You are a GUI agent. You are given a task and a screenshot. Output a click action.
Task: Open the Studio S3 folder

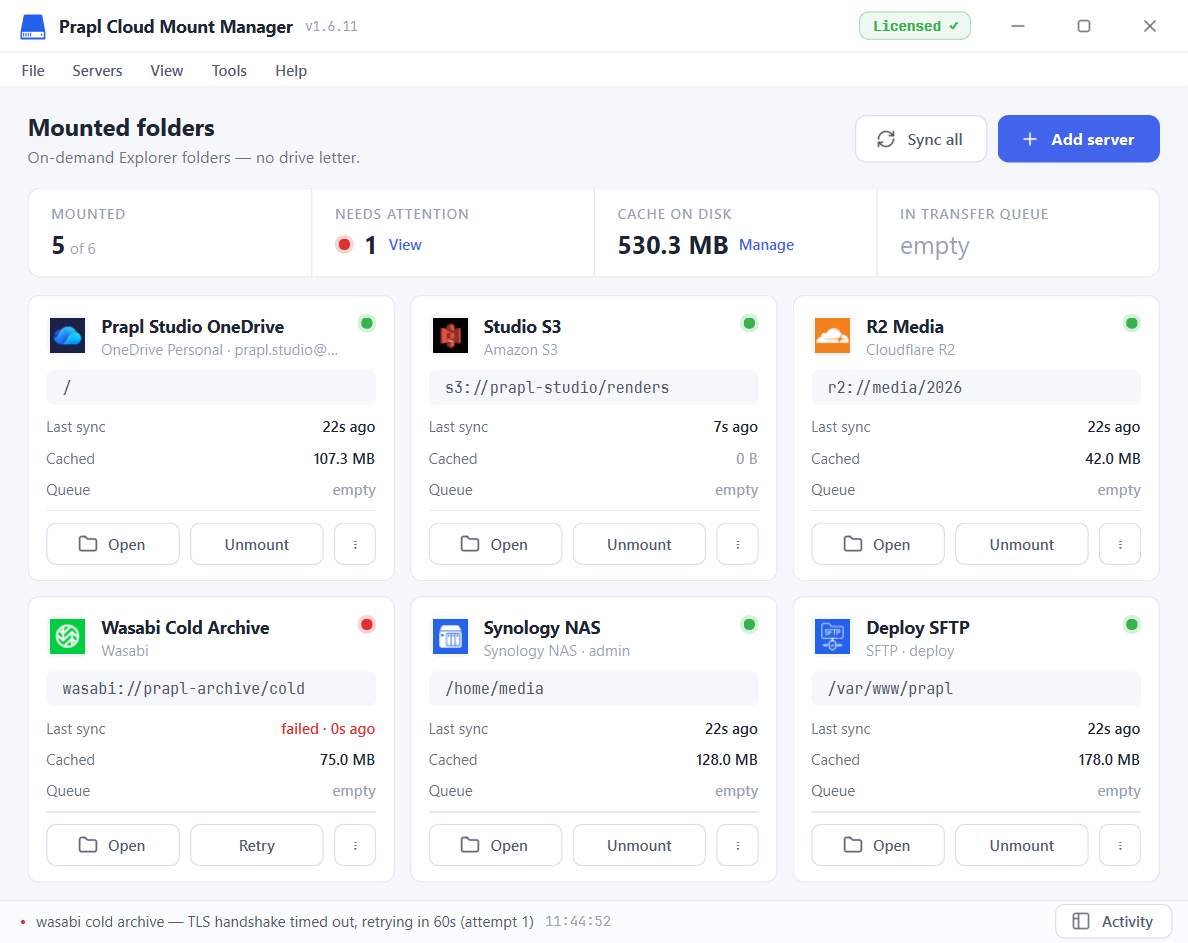(x=496, y=545)
